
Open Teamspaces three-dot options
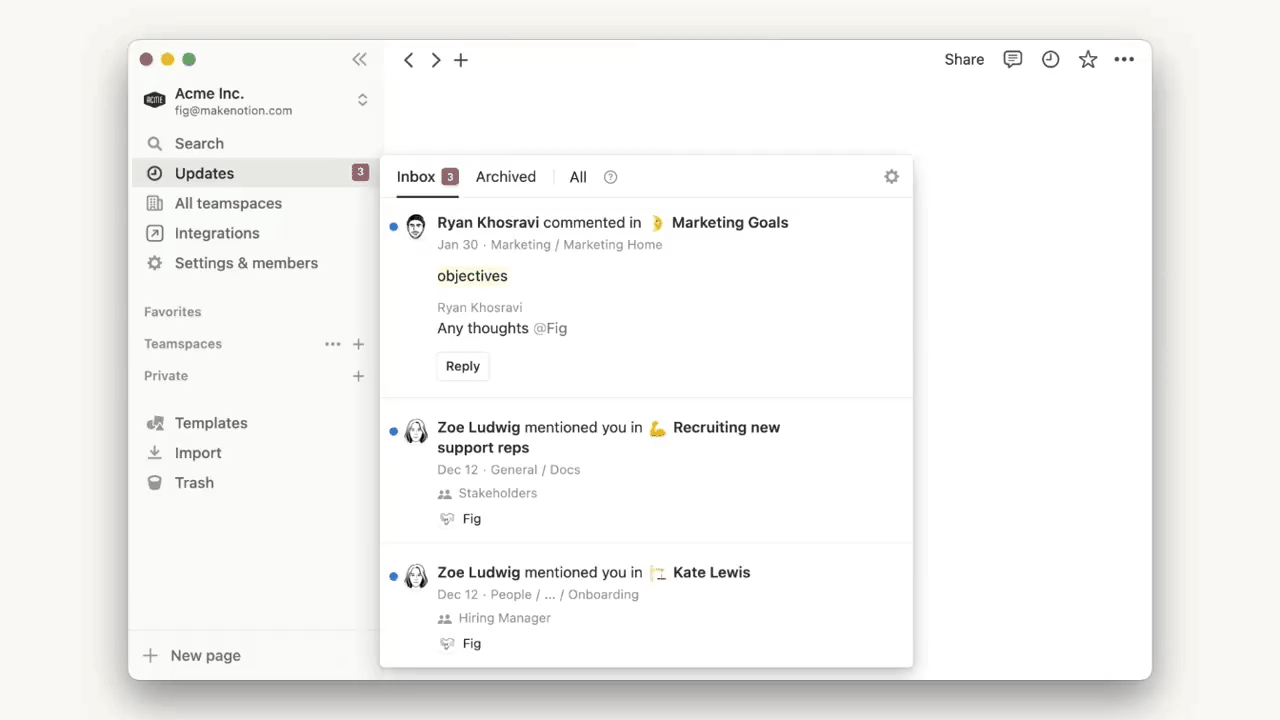point(333,344)
